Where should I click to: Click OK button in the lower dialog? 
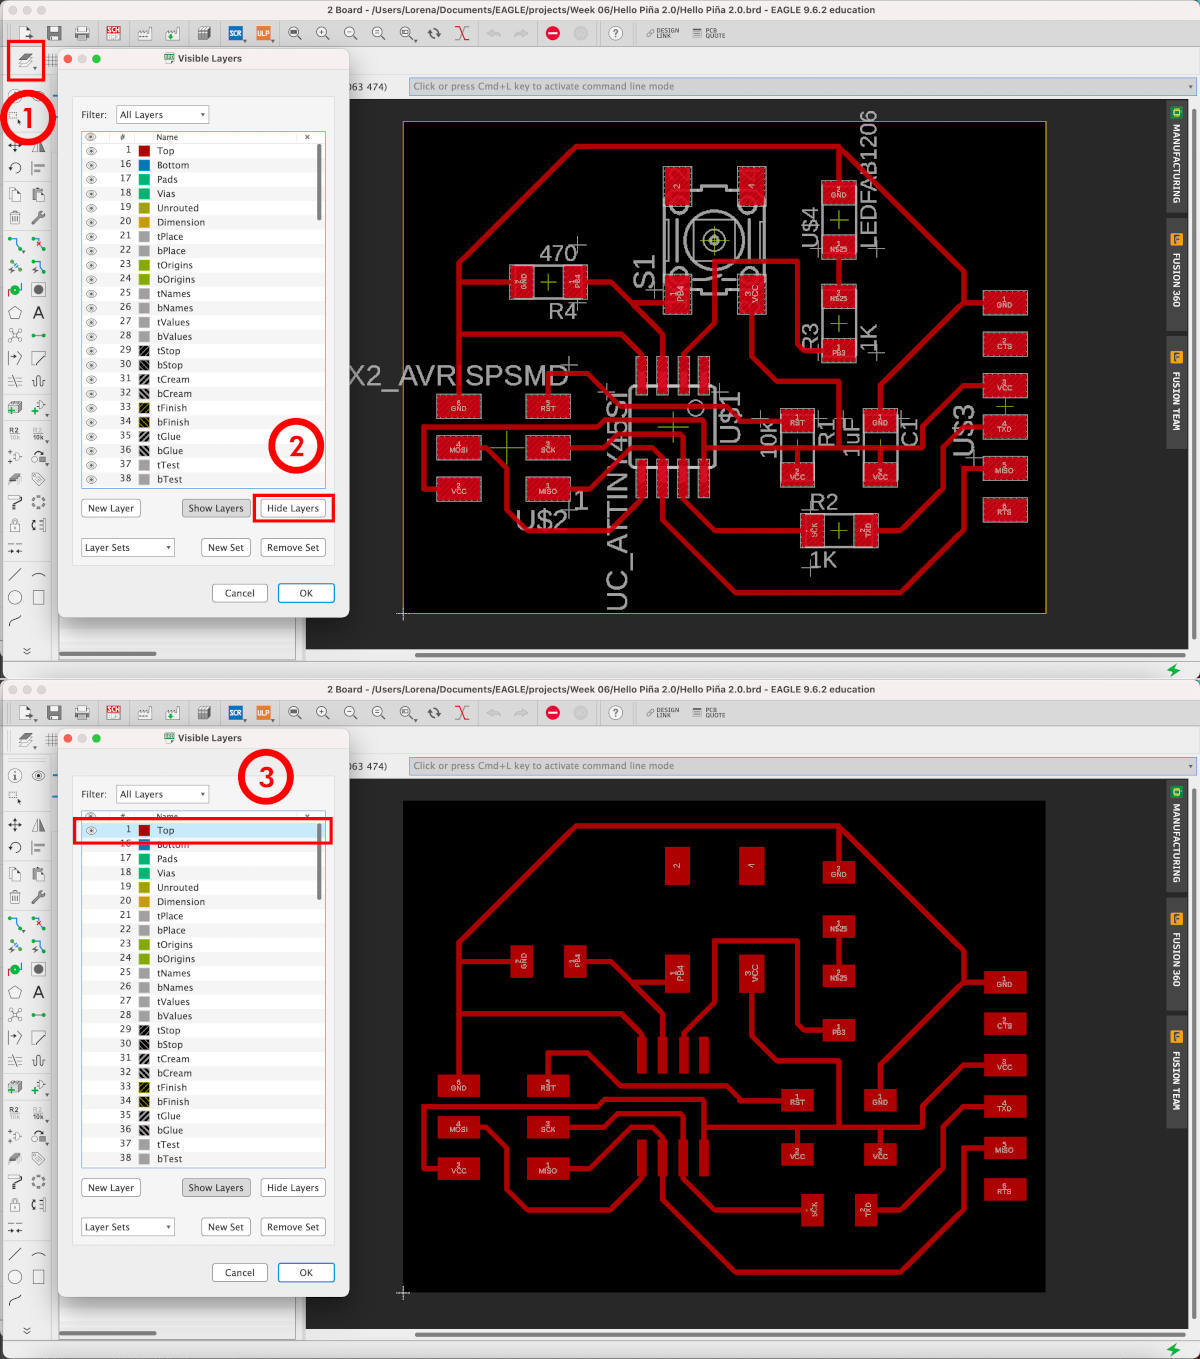point(306,1273)
